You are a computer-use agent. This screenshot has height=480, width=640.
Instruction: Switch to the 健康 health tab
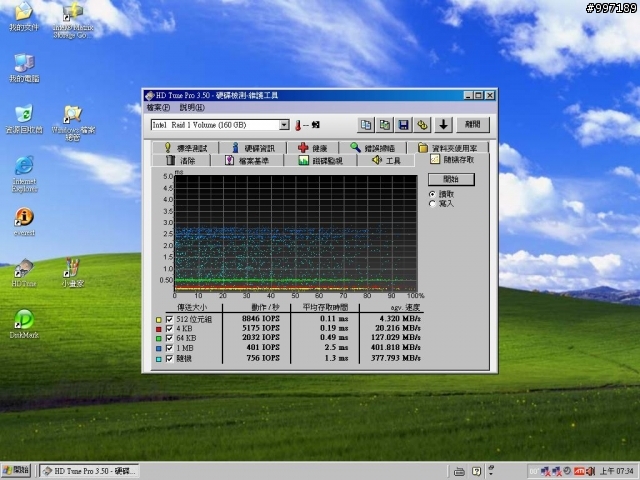tap(313, 148)
